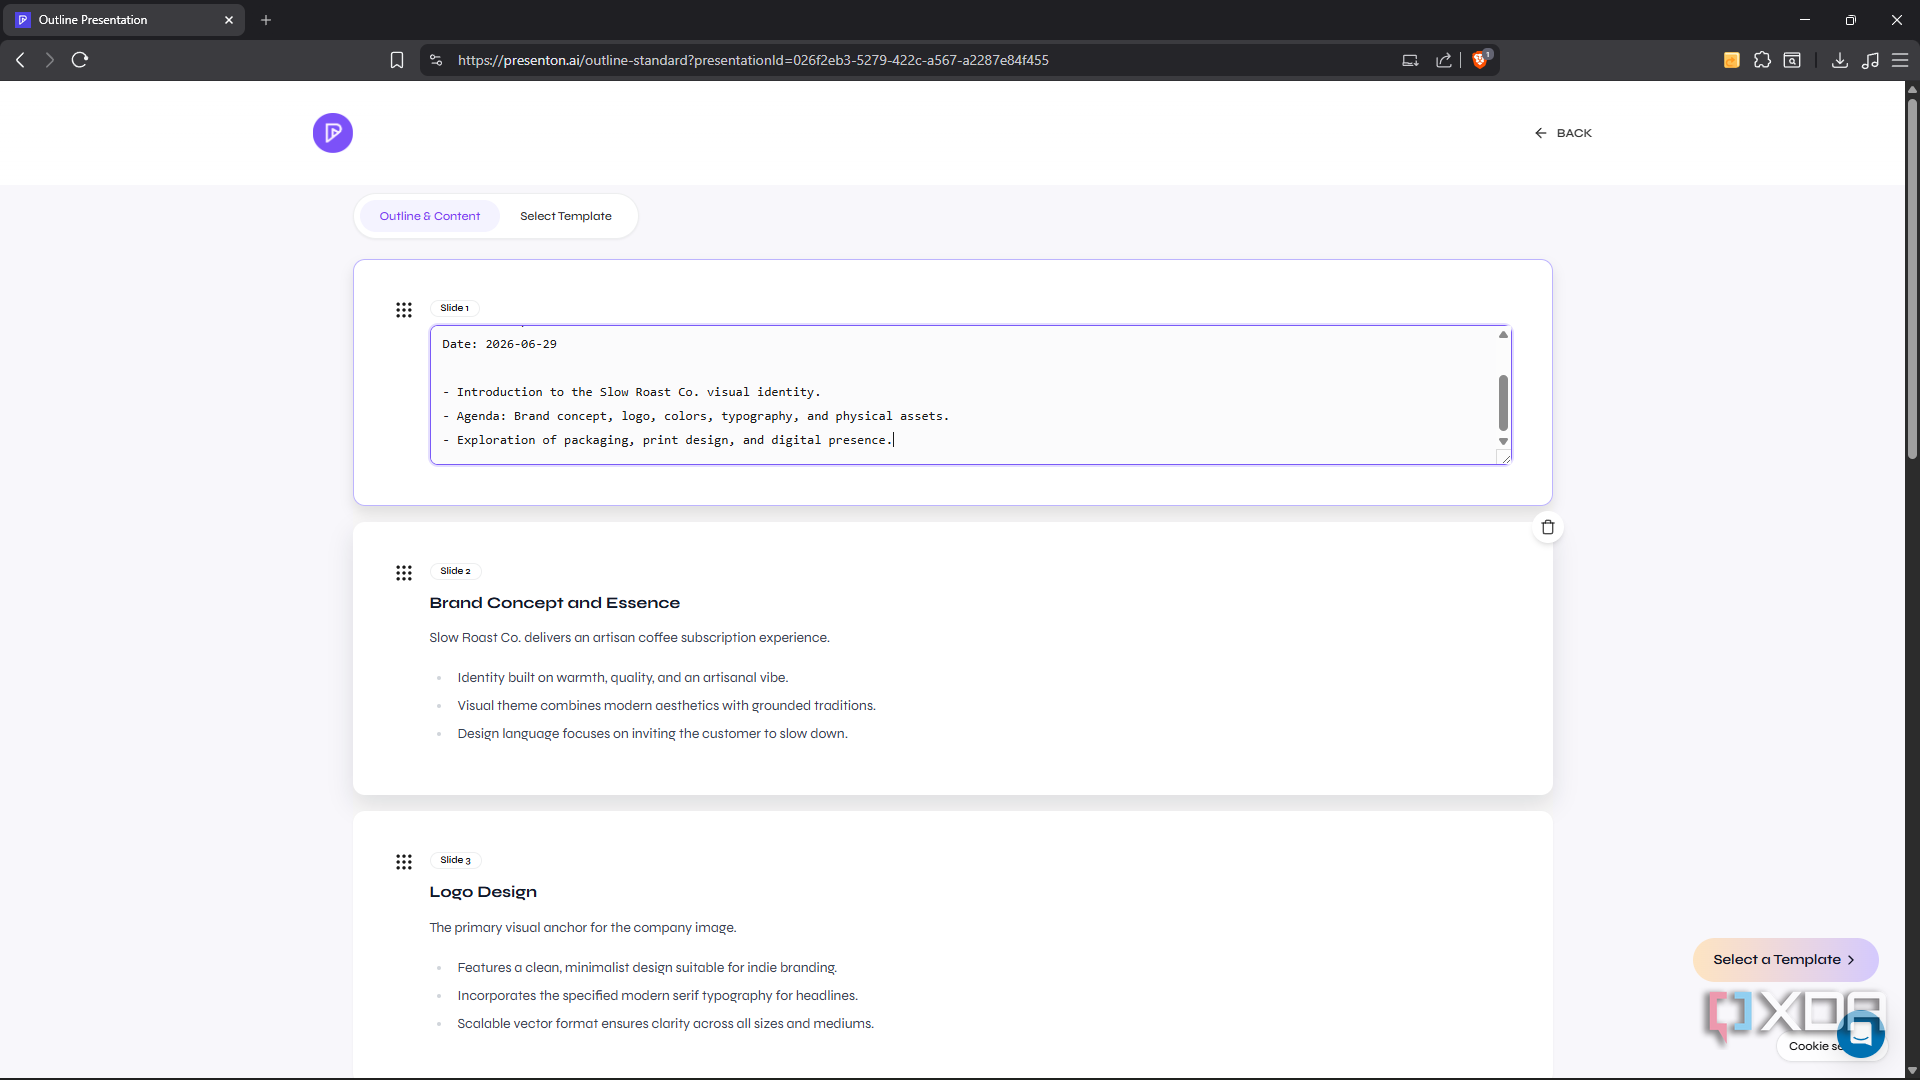
Task: Click the browser address bar URL
Action: (x=753, y=60)
